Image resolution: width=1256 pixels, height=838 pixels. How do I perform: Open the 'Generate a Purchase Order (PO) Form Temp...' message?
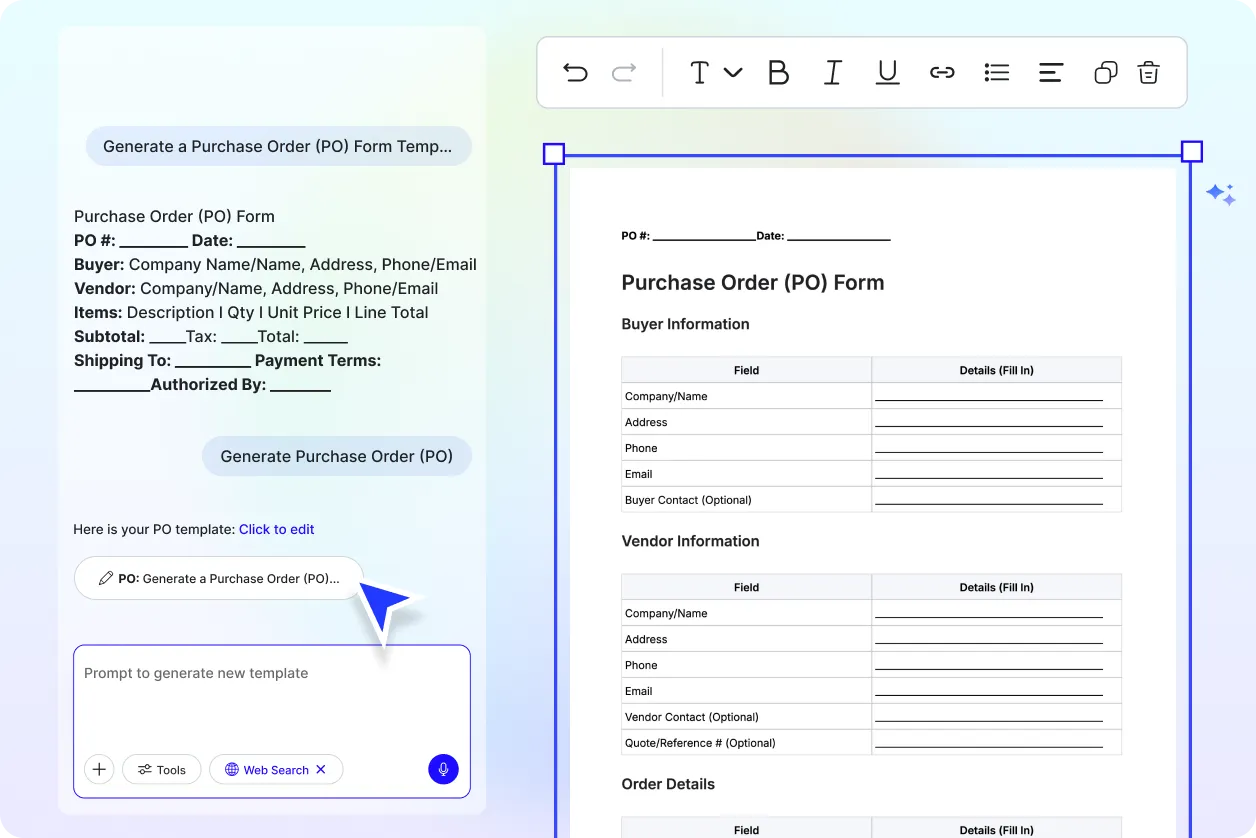click(278, 146)
